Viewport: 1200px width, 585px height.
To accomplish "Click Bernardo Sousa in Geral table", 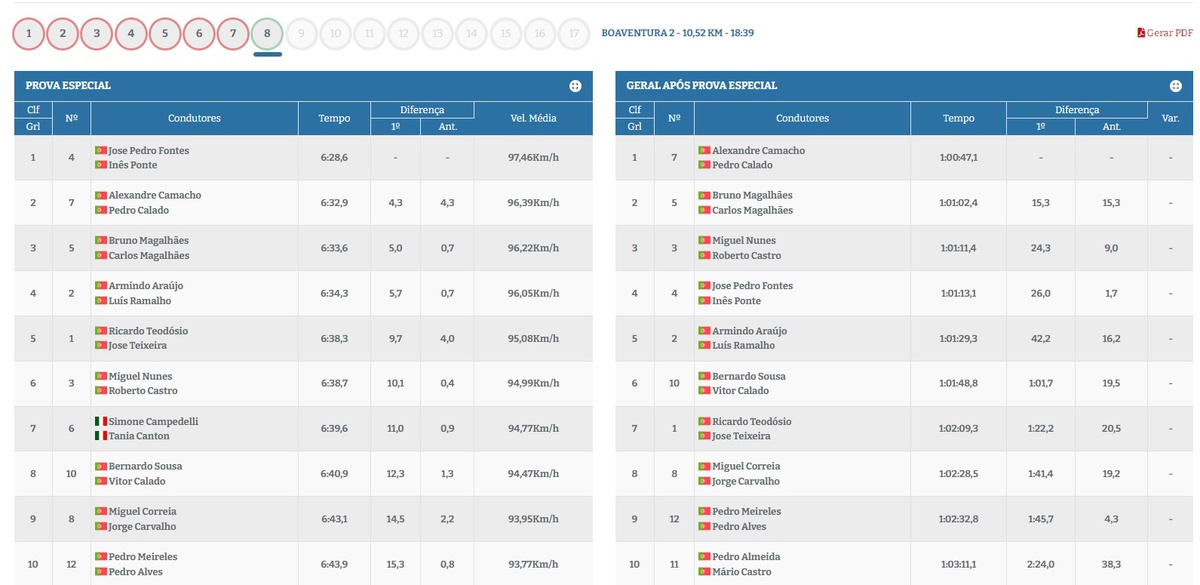I will click(x=749, y=376).
